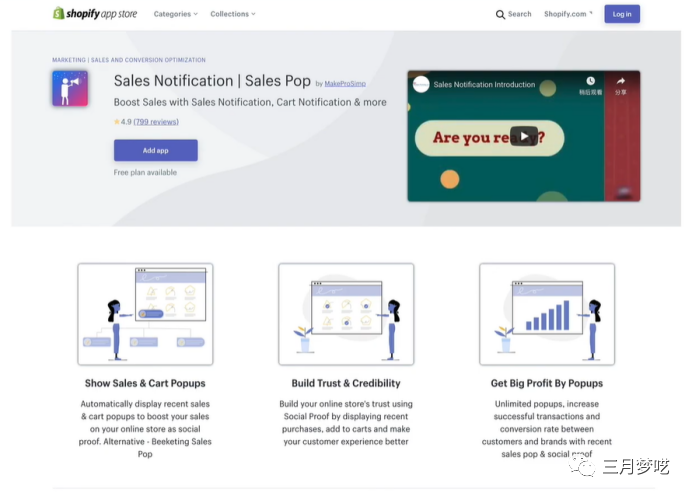Expand the Categories dropdown
Screen dimensions: 692x497
[x=176, y=14]
